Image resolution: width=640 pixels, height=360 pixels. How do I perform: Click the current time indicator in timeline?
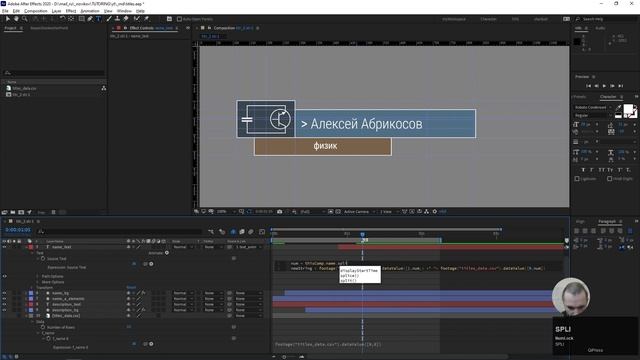click(x=362, y=234)
